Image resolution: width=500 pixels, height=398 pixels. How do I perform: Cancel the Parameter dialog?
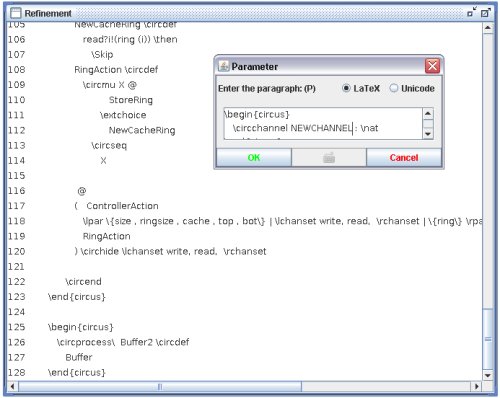pos(404,157)
